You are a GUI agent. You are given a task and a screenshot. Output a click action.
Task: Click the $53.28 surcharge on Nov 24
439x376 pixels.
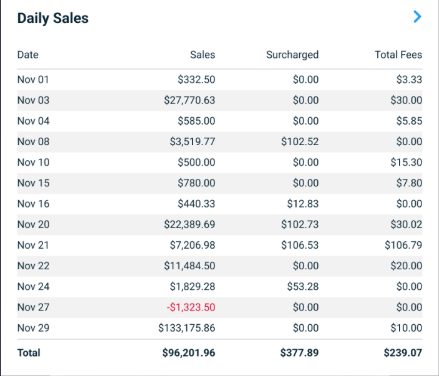coord(303,286)
